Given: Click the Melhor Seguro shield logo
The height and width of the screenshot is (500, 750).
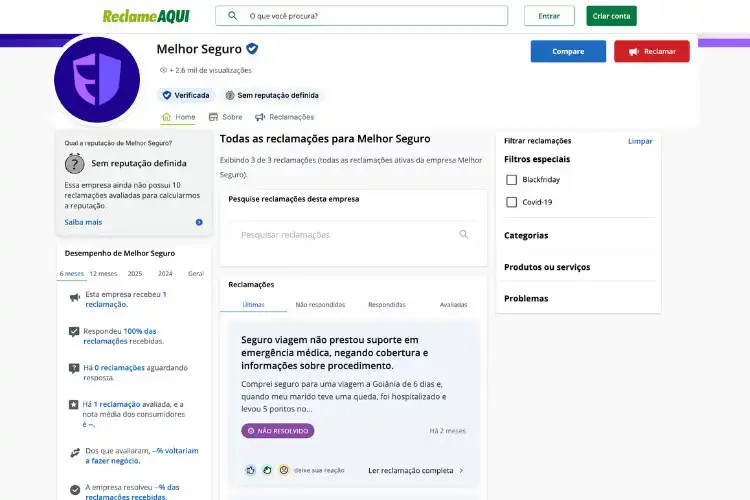Looking at the screenshot, I should [97, 80].
